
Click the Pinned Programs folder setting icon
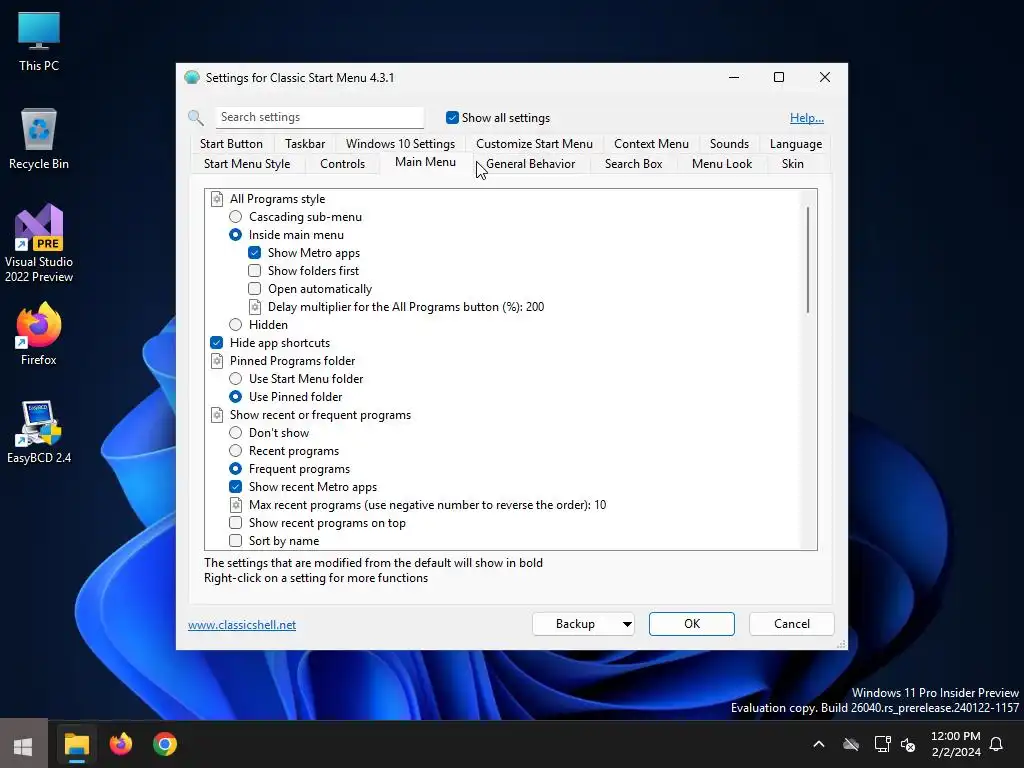coord(217,361)
